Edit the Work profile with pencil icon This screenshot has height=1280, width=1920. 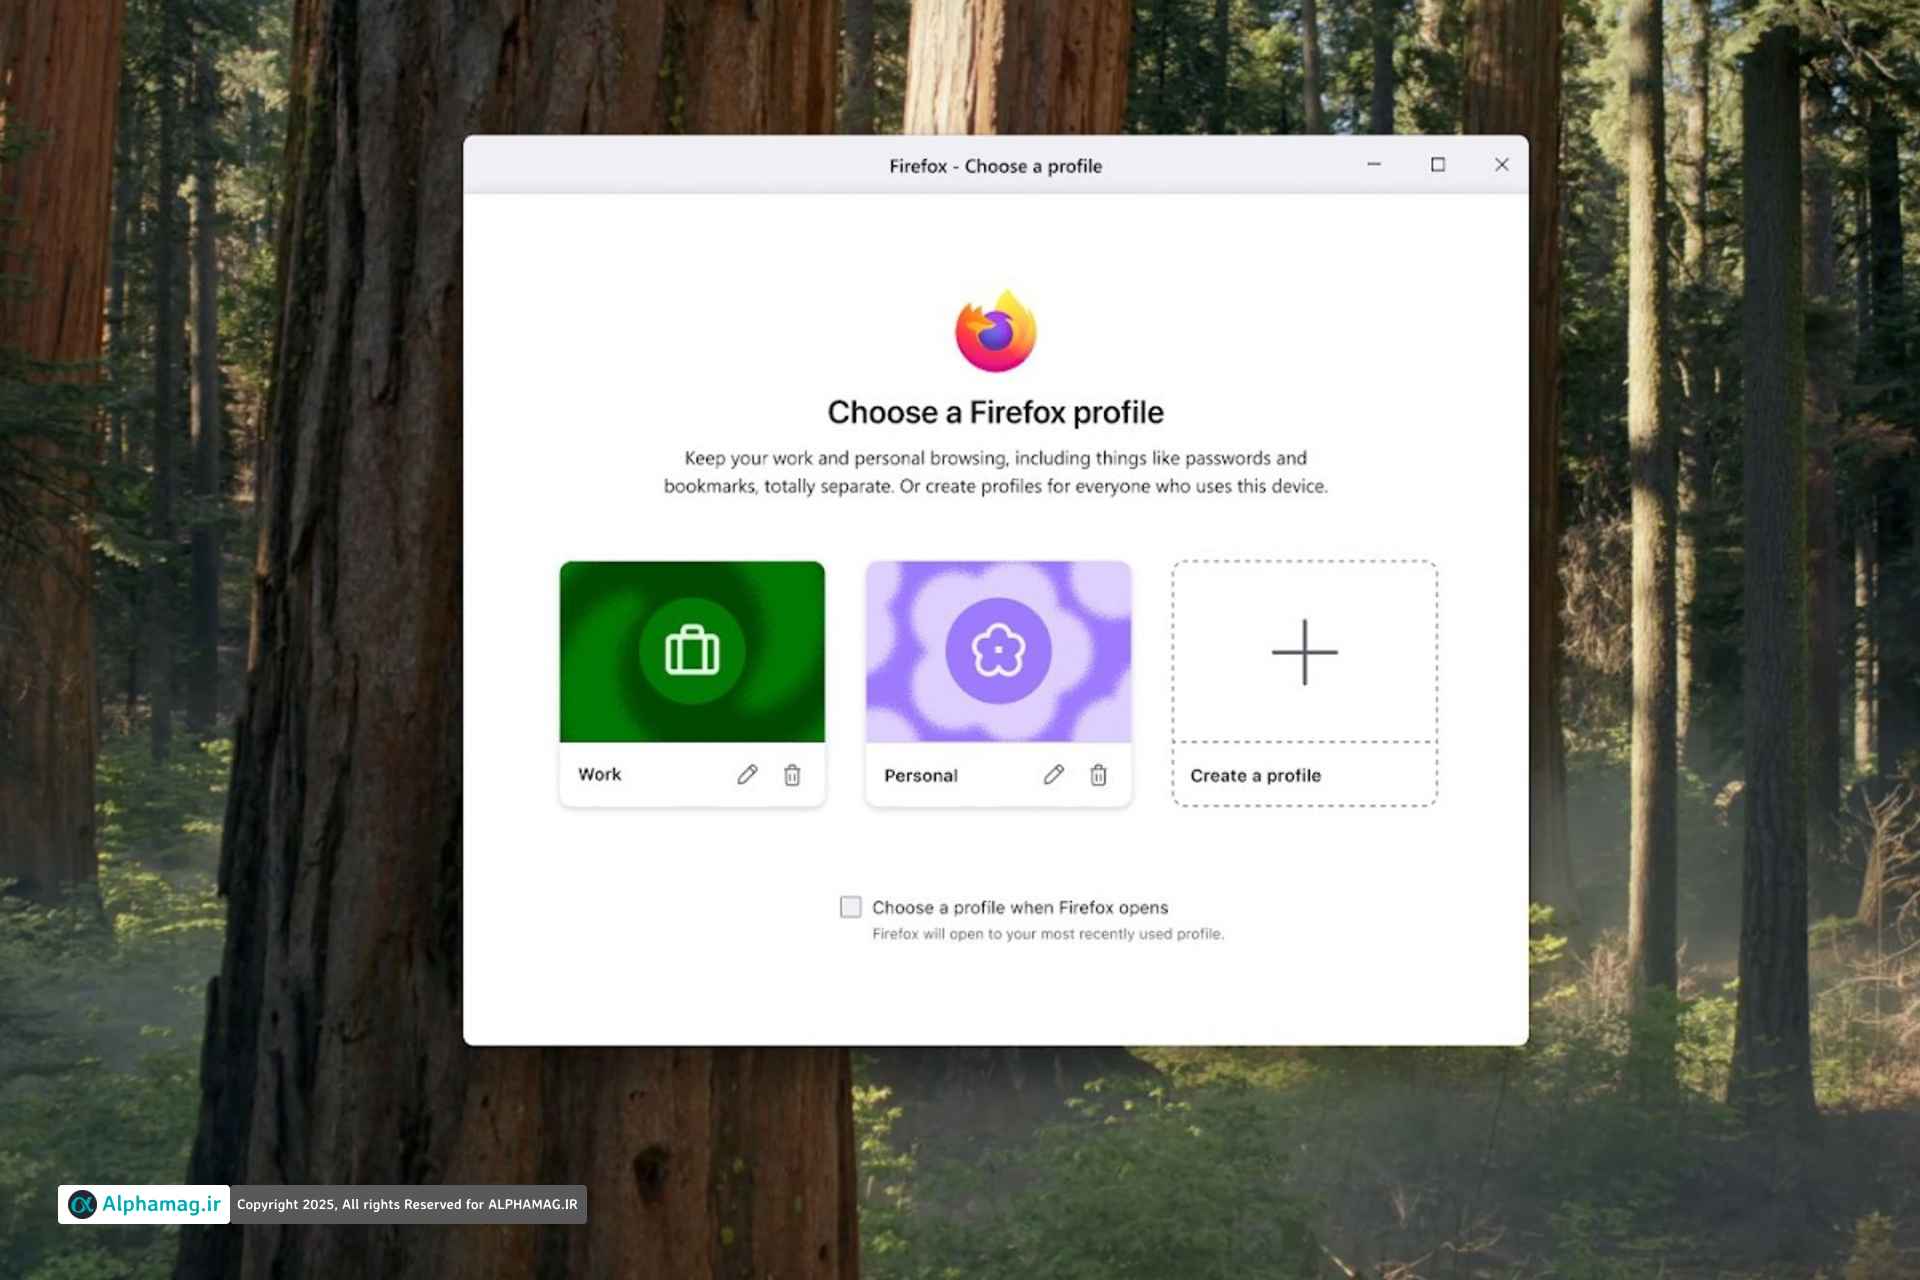(x=747, y=775)
